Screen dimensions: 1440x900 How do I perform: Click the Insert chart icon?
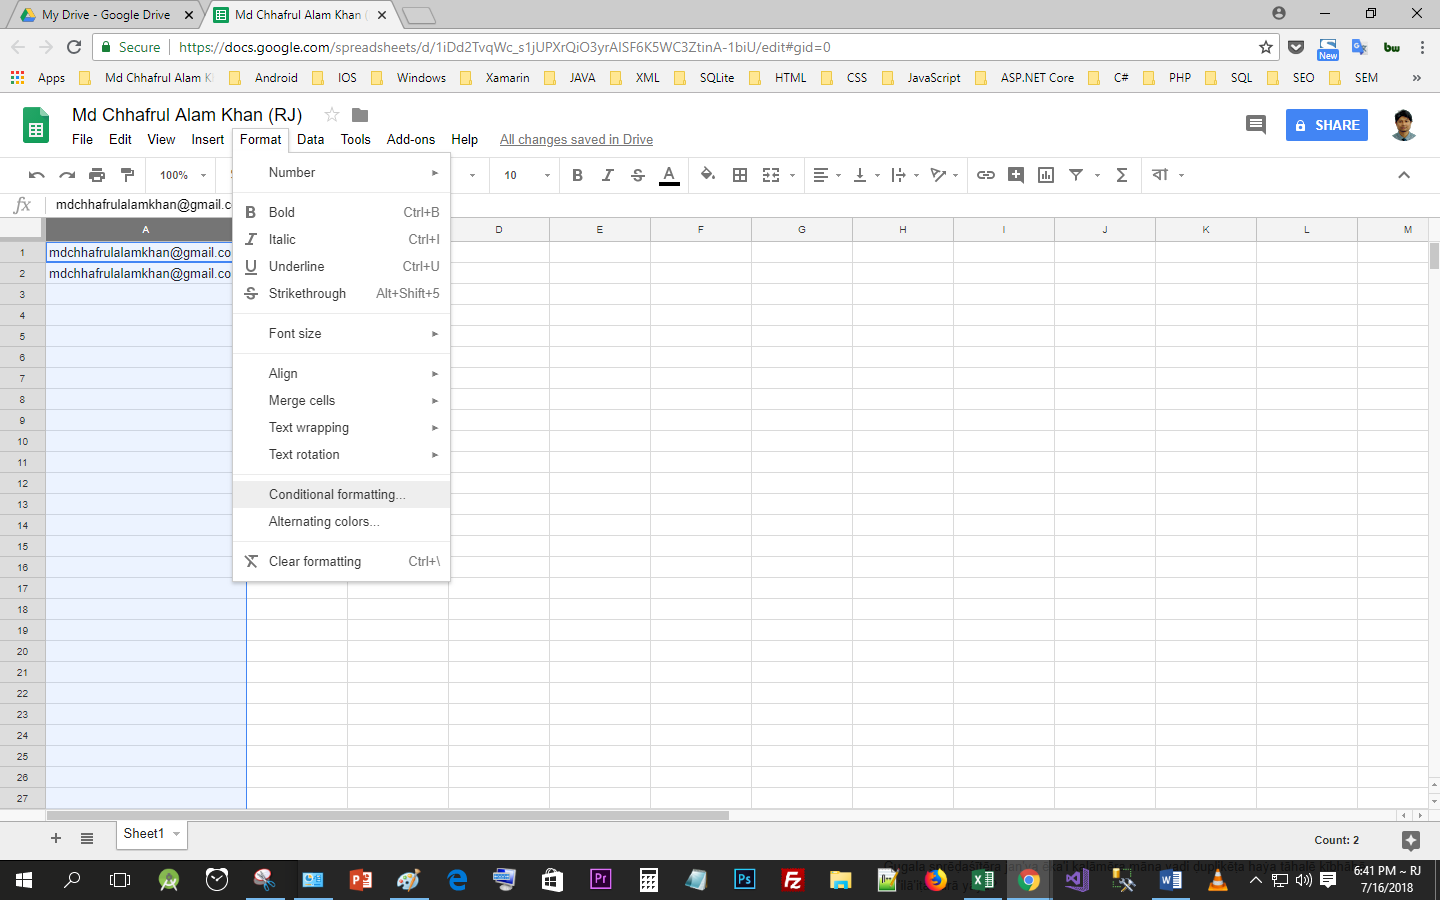1046,175
